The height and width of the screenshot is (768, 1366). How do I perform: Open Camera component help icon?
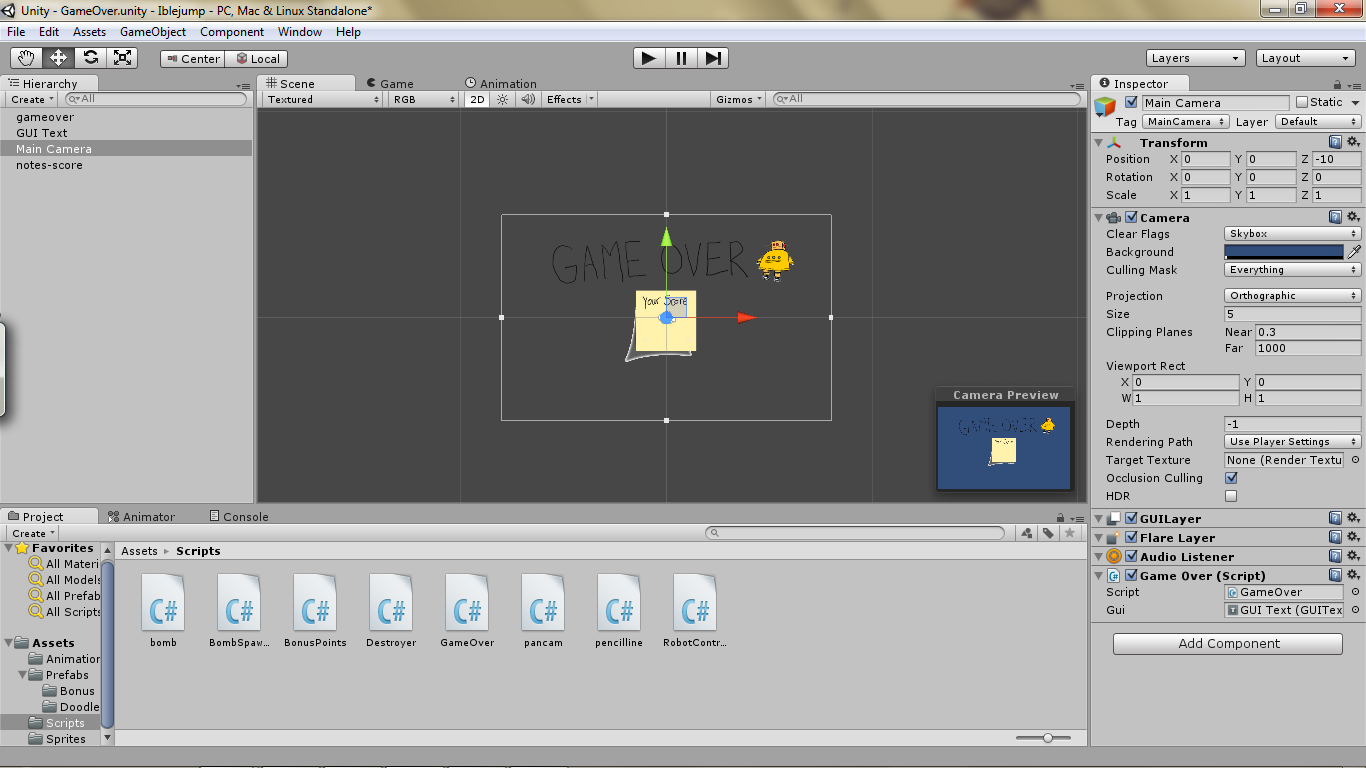coord(1335,217)
